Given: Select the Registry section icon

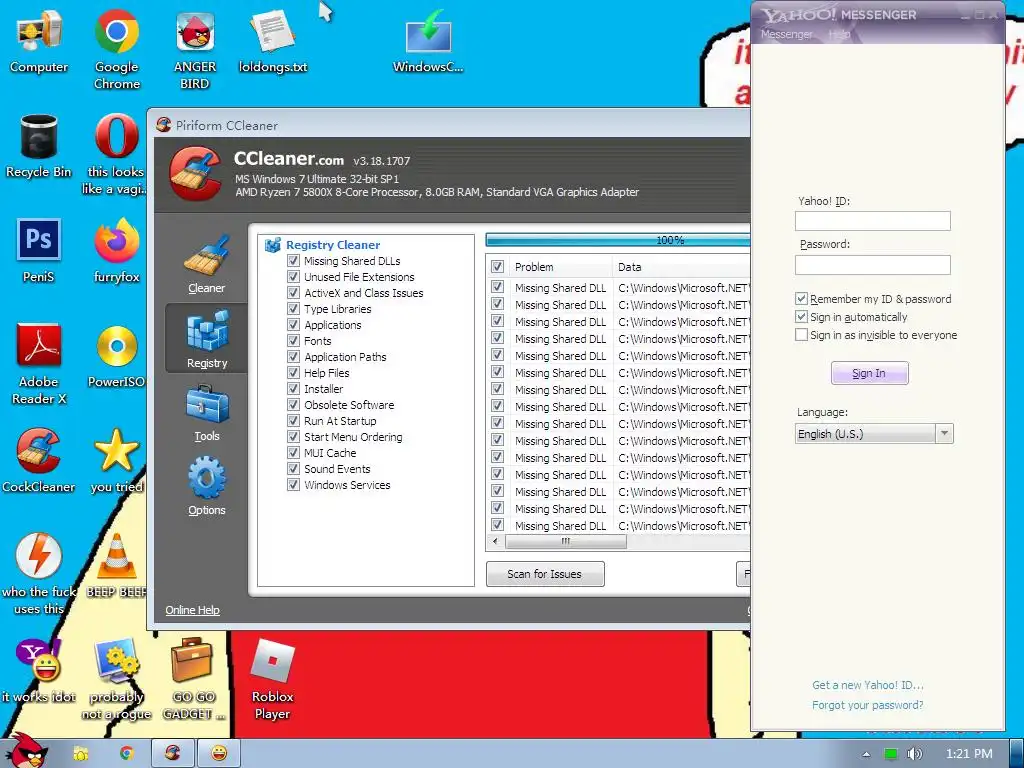Looking at the screenshot, I should click(206, 338).
